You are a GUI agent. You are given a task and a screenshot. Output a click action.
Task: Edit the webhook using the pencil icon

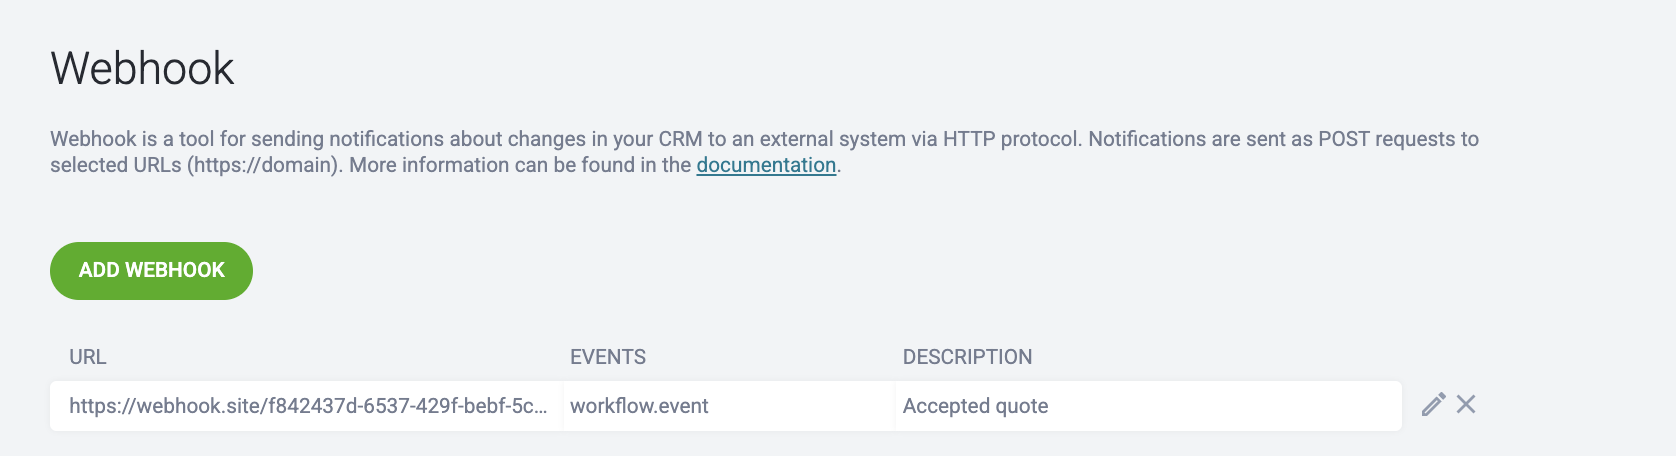1433,404
